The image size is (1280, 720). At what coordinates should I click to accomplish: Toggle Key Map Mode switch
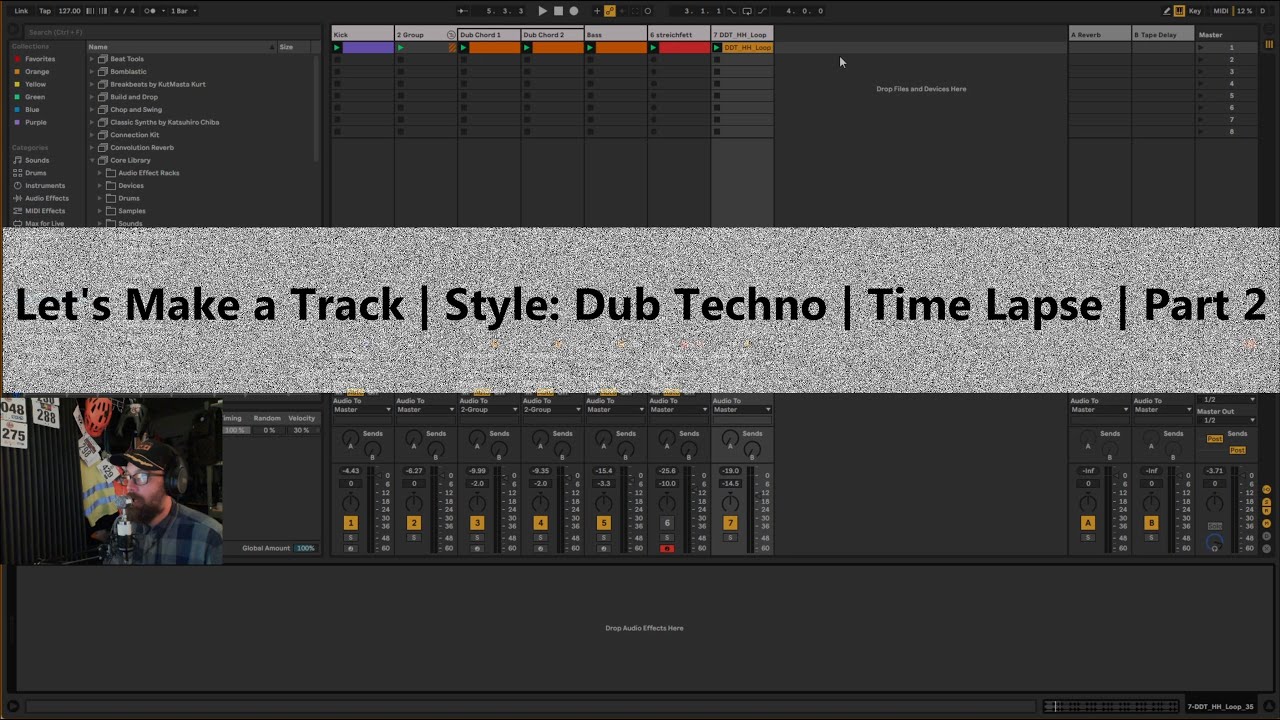1195,11
